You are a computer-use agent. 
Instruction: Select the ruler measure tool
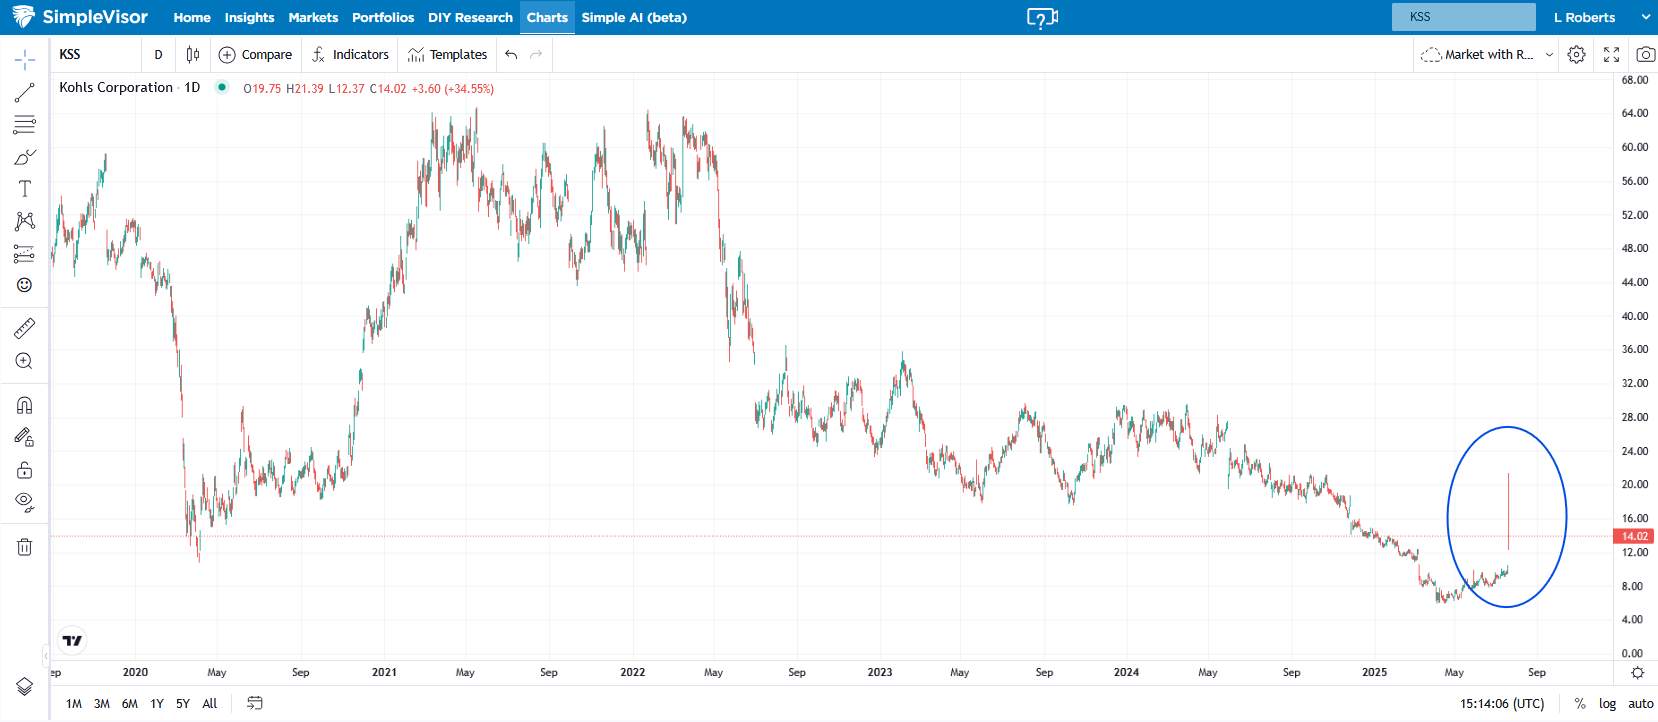click(x=24, y=328)
